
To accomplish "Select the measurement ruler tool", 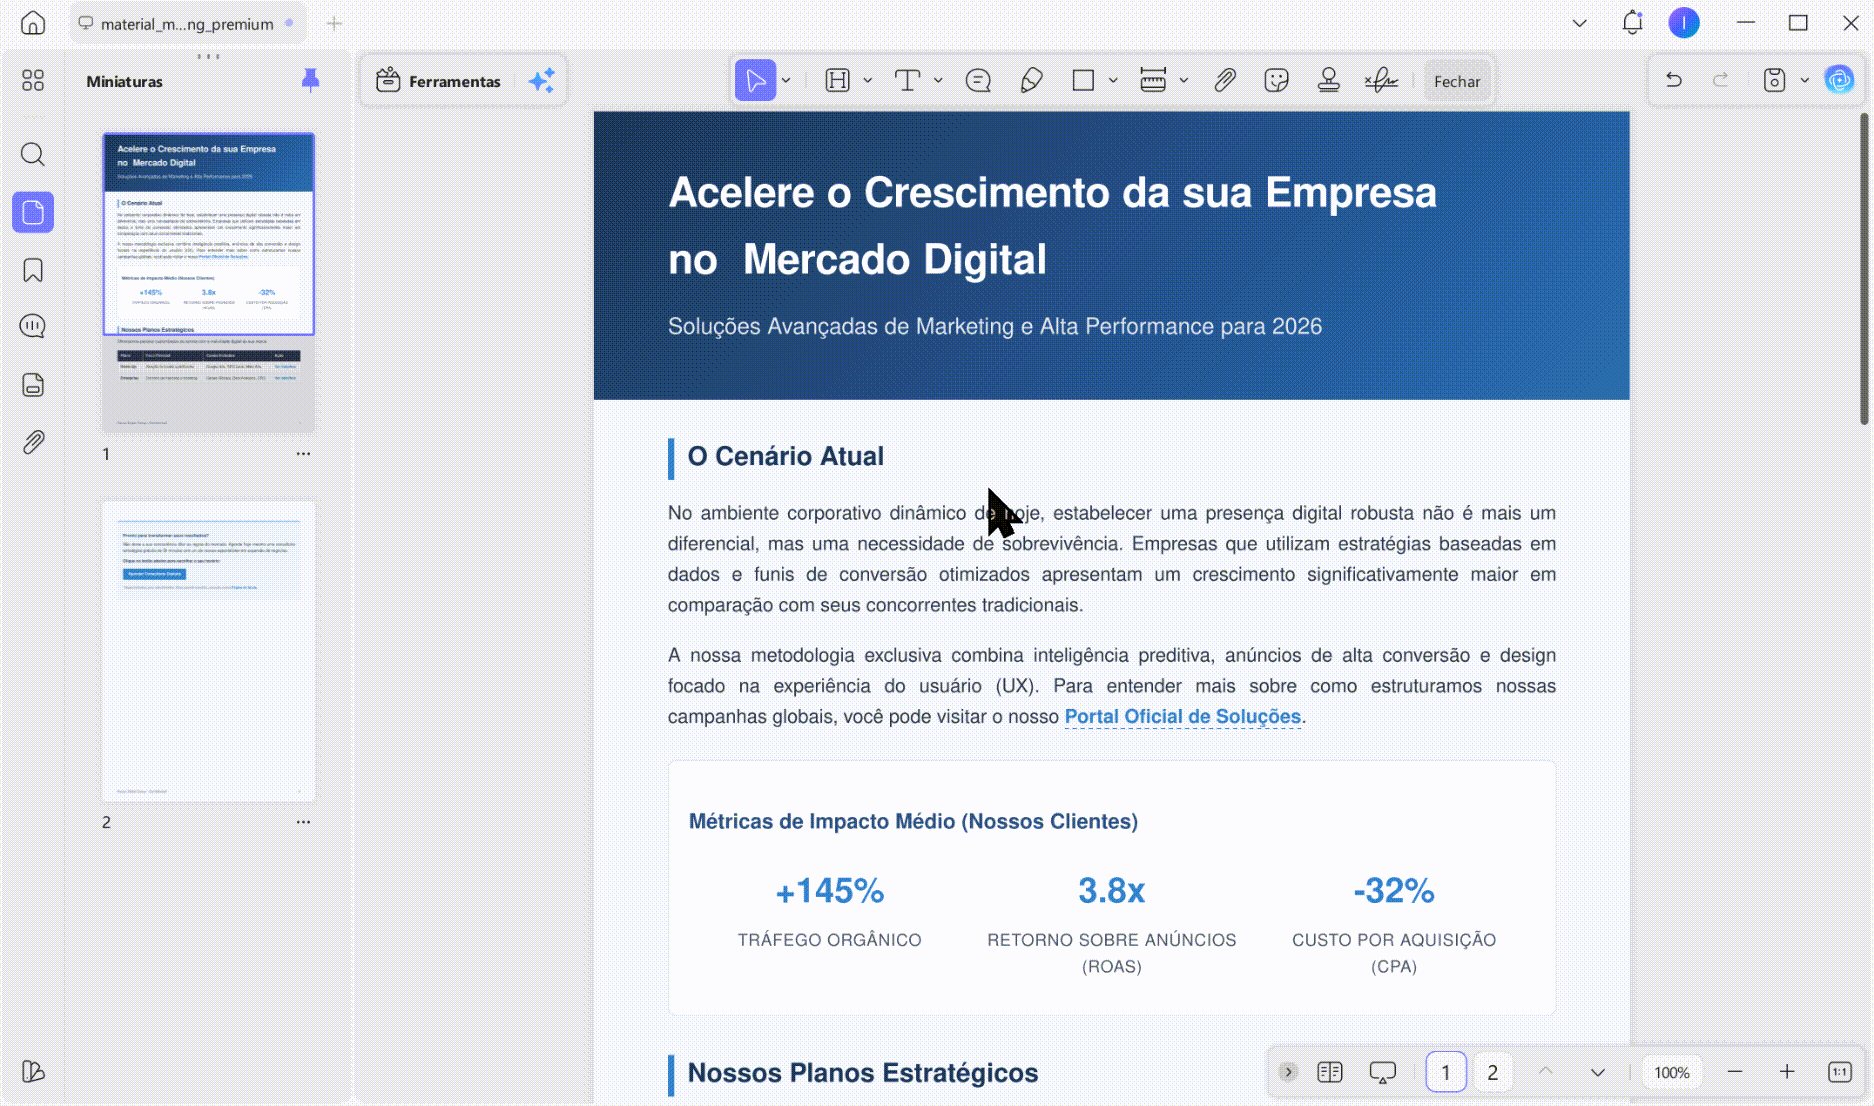I will (x=1153, y=80).
